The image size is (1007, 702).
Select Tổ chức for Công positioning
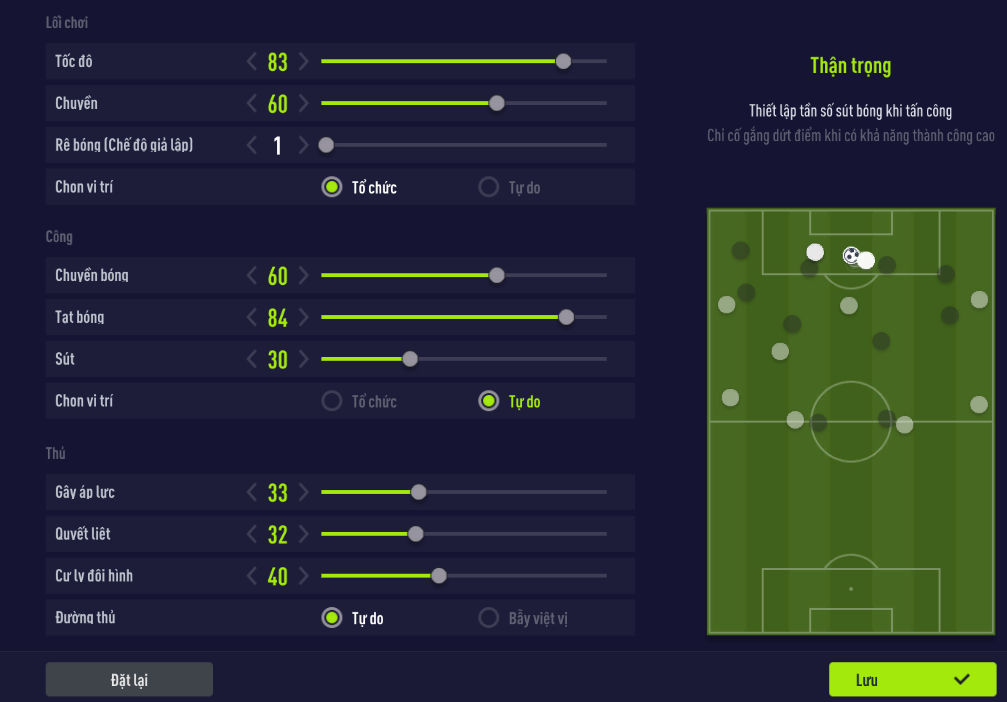tap(332, 401)
